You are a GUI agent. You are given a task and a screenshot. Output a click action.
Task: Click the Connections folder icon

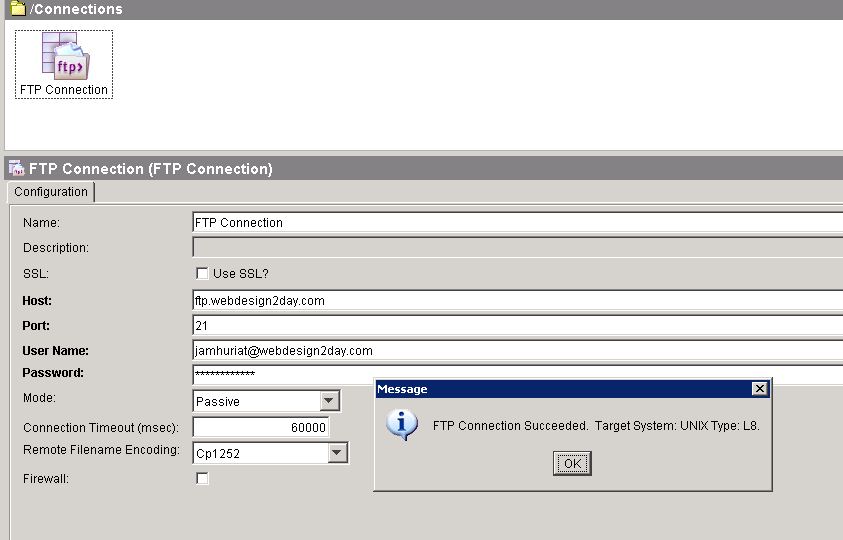tap(18, 9)
